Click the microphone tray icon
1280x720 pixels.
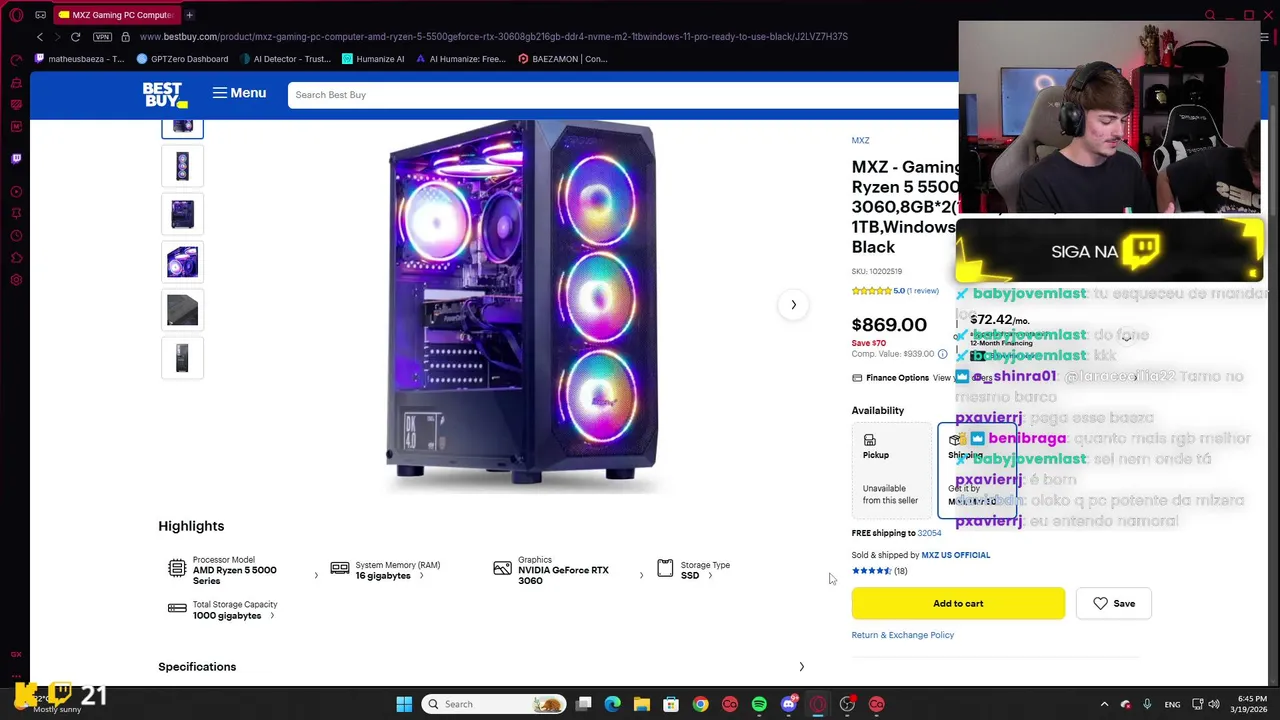1147,704
